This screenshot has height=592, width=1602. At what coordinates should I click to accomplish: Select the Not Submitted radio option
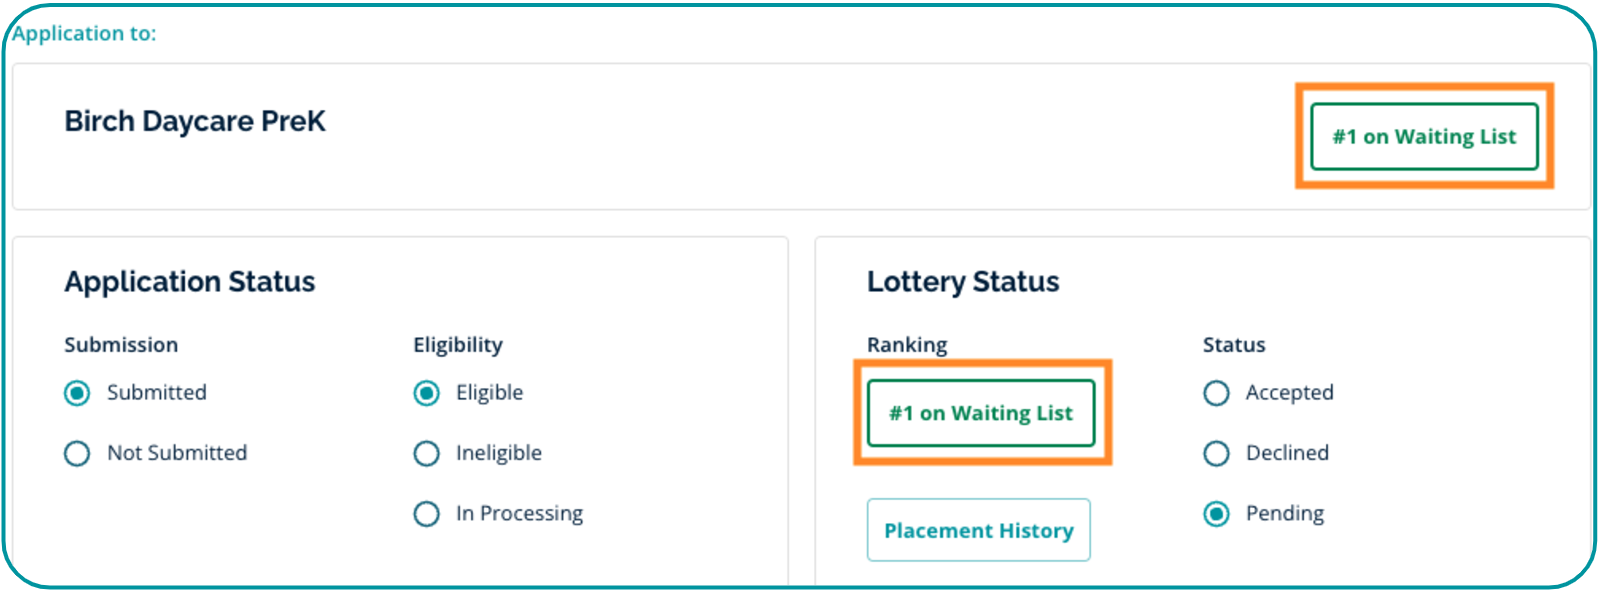point(77,454)
